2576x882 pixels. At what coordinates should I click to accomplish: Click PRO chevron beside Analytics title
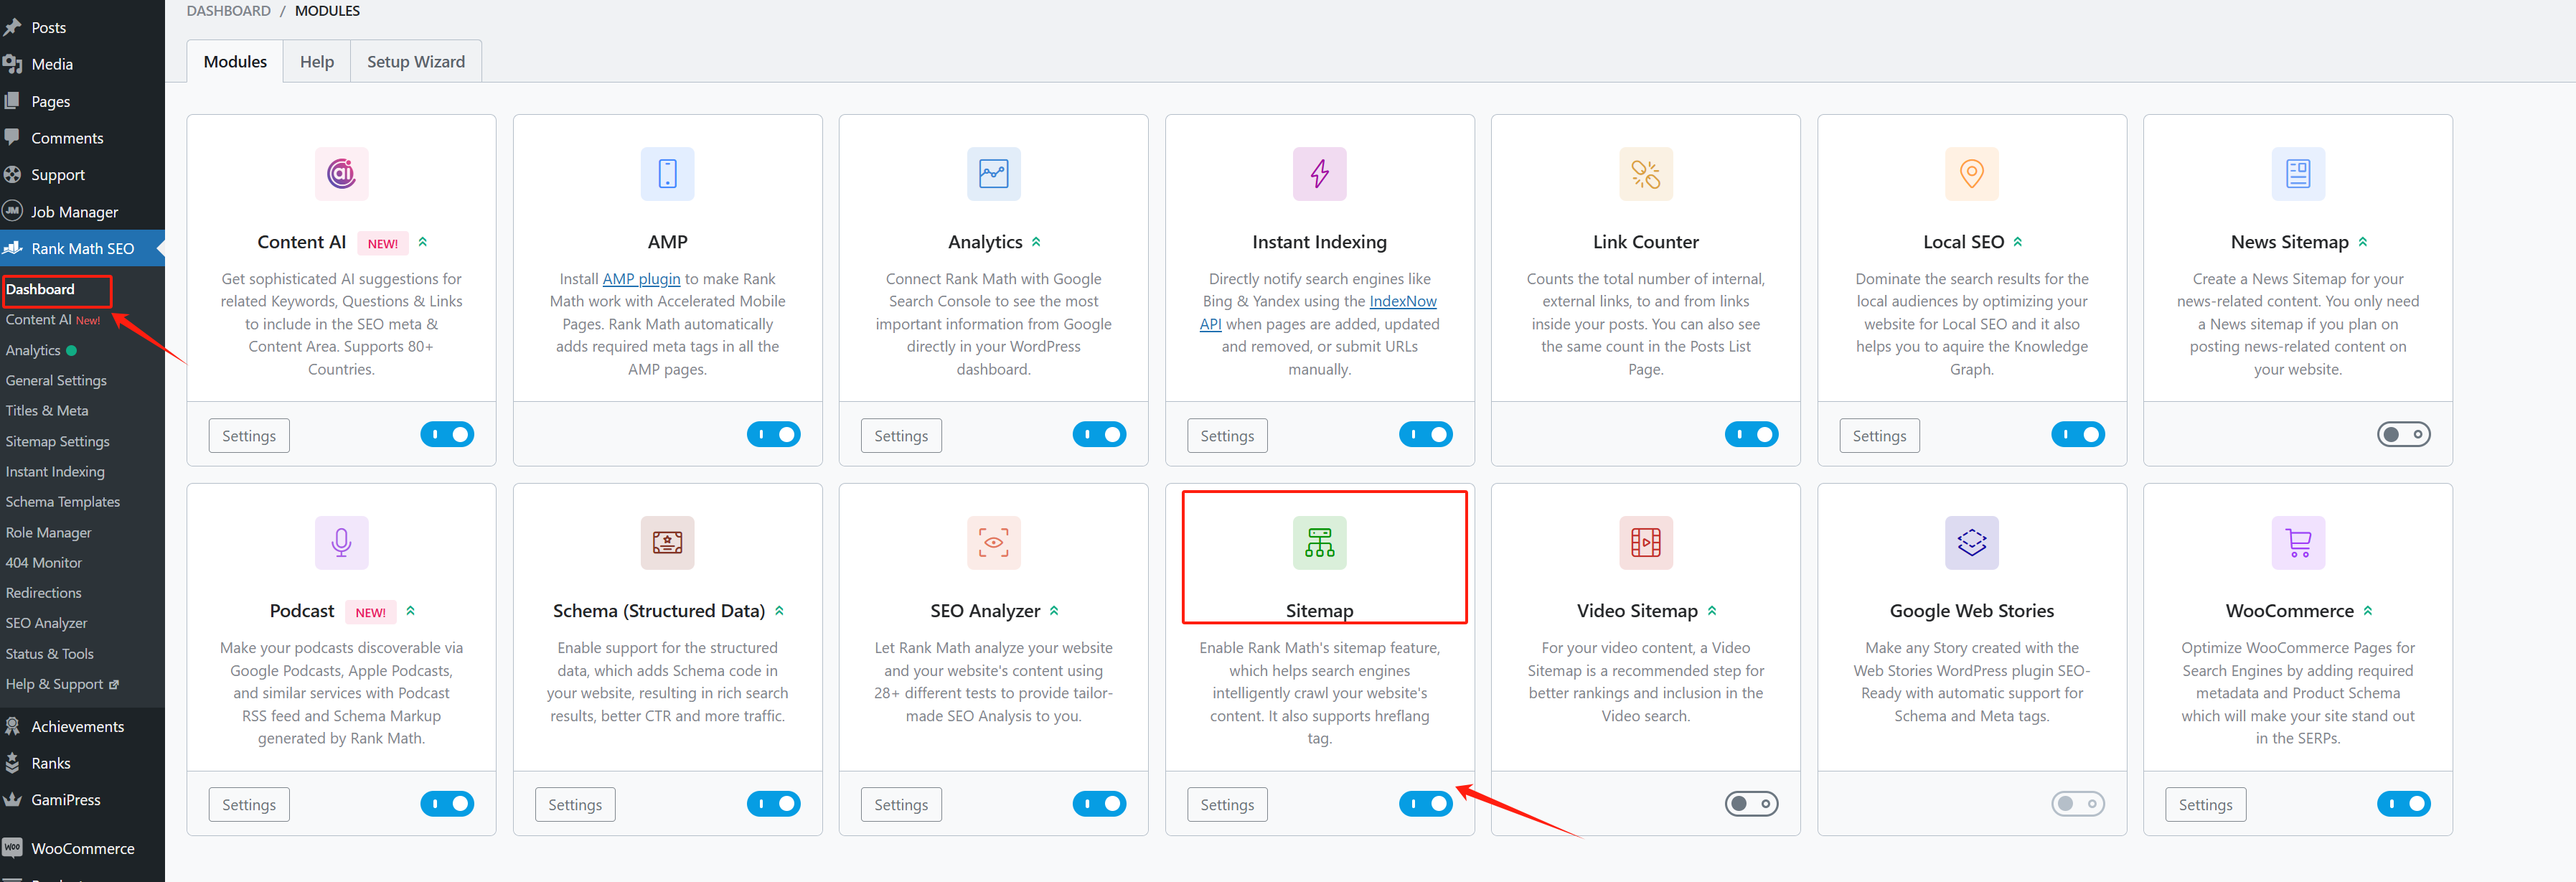pyautogui.click(x=1036, y=242)
